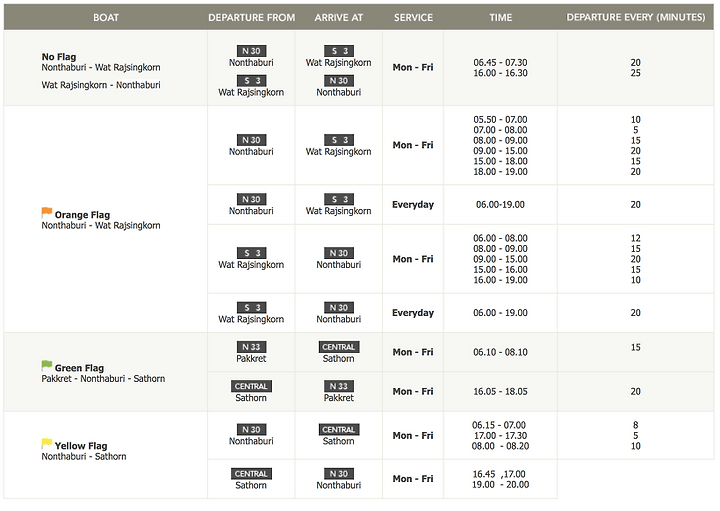Click the CENTRAL departure badge in the 19.00 - 20.00 row
The width and height of the screenshot is (720, 511).
pos(251,474)
